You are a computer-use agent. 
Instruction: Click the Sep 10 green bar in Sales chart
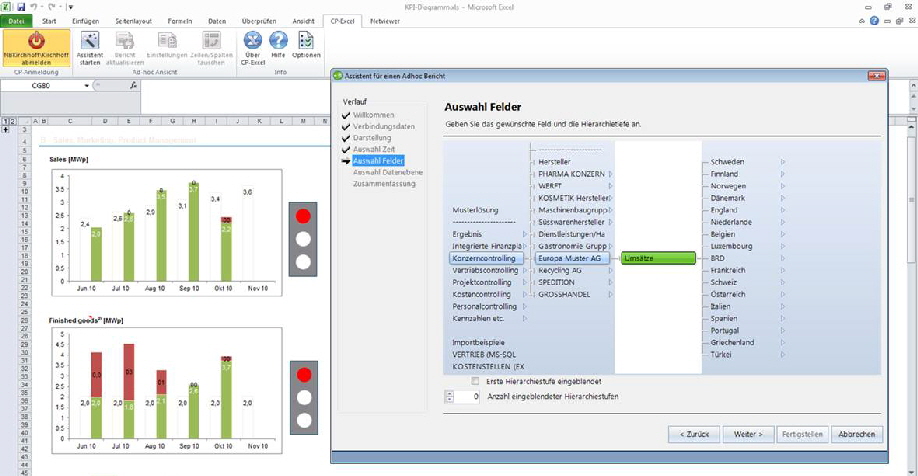194,232
